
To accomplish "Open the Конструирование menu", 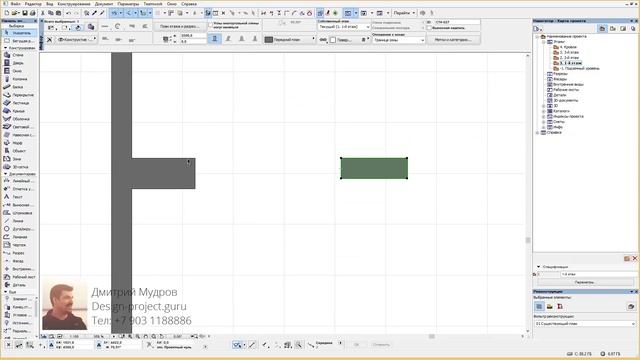I will [74, 4].
